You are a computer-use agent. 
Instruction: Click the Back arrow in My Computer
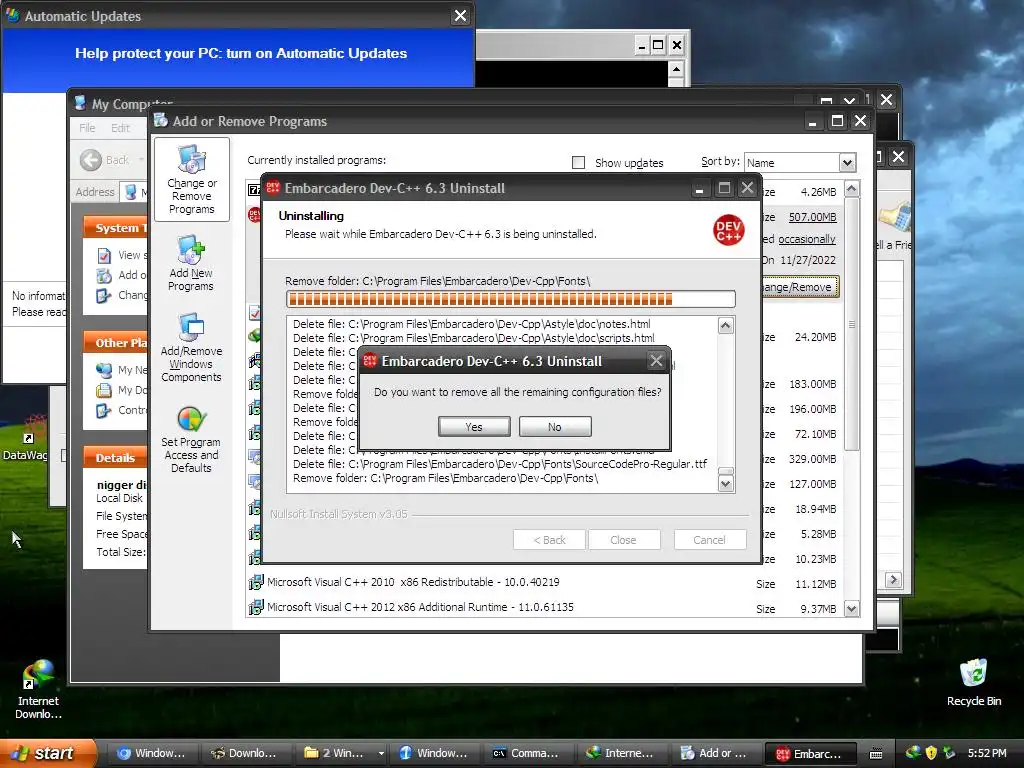[91, 160]
